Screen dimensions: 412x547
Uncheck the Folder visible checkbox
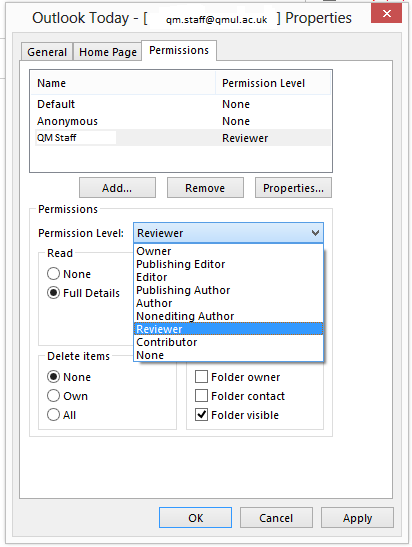201,415
